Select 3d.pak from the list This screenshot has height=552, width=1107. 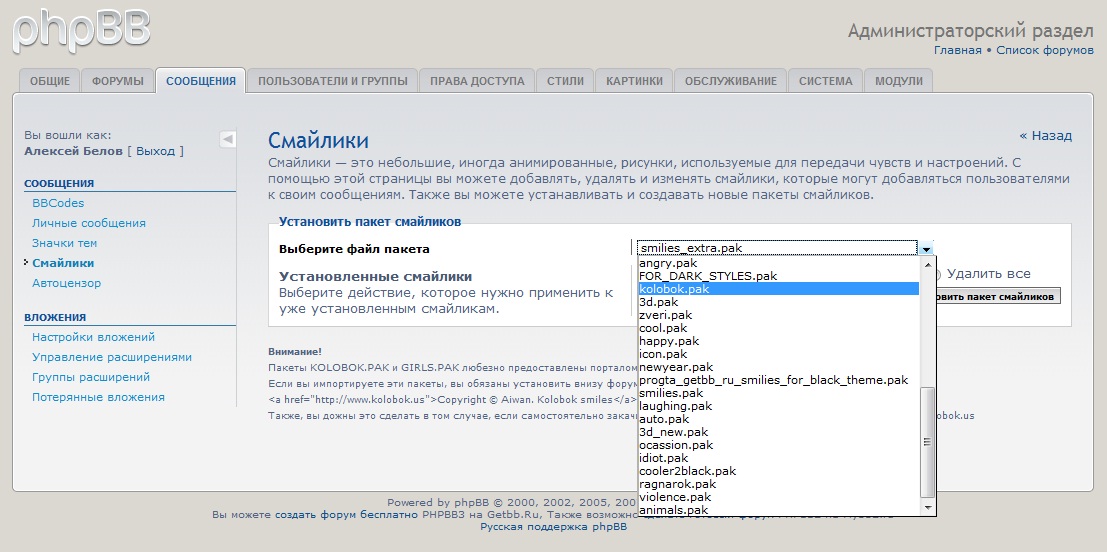pos(778,302)
